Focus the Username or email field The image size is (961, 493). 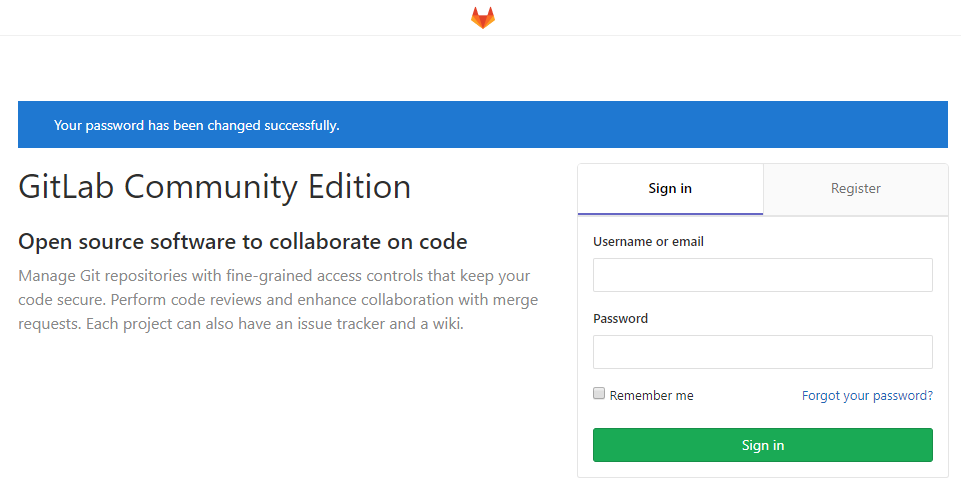762,275
